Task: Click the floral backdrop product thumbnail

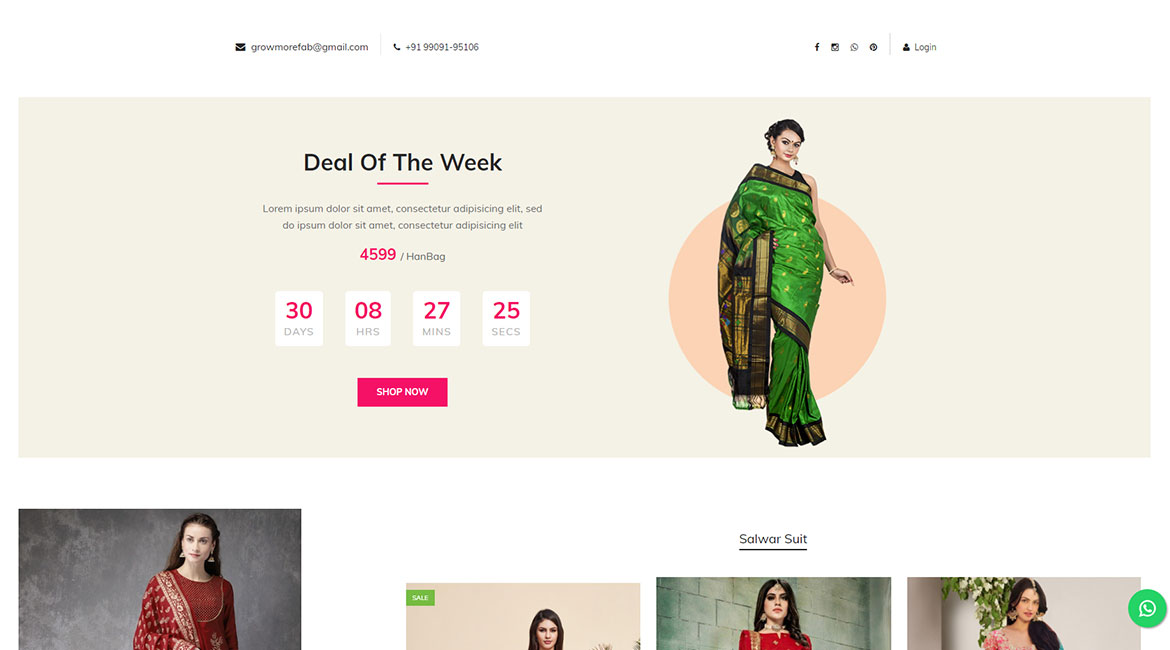Action: click(1024, 613)
